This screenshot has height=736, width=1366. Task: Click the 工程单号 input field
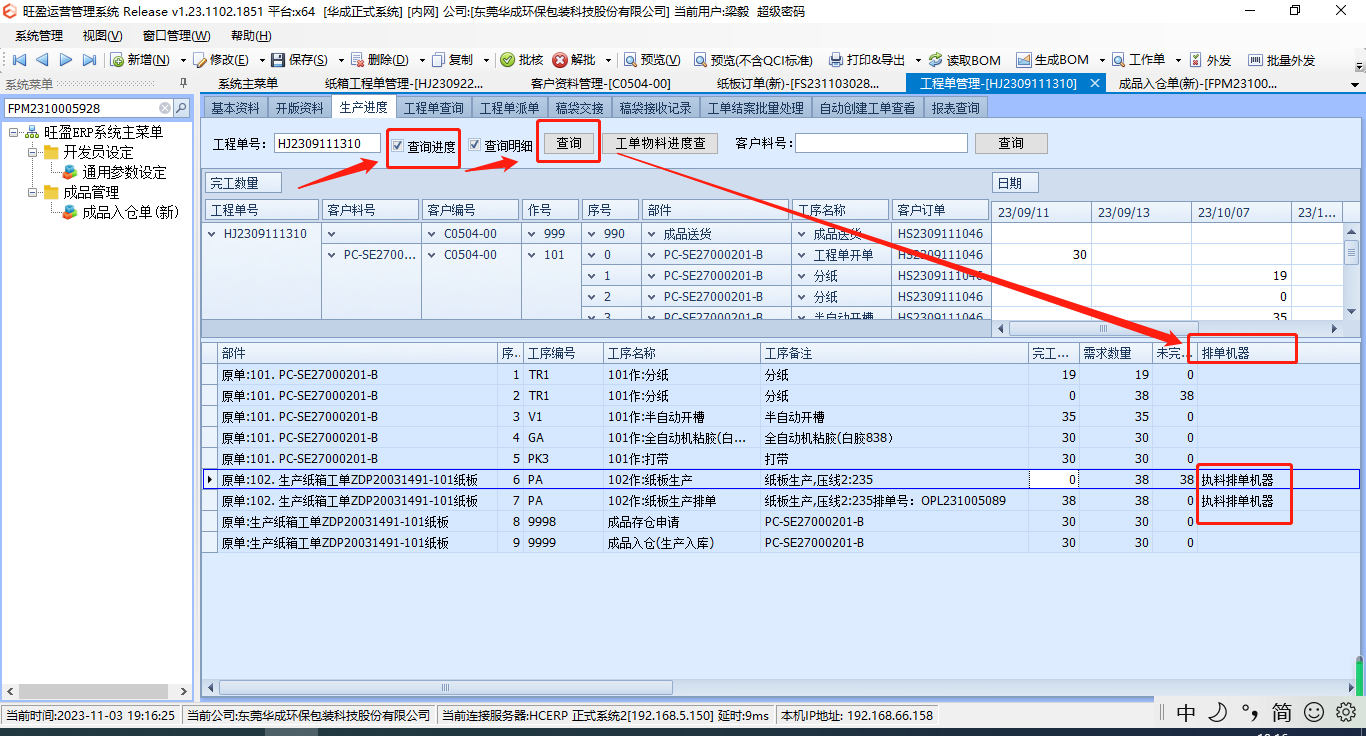(327, 144)
